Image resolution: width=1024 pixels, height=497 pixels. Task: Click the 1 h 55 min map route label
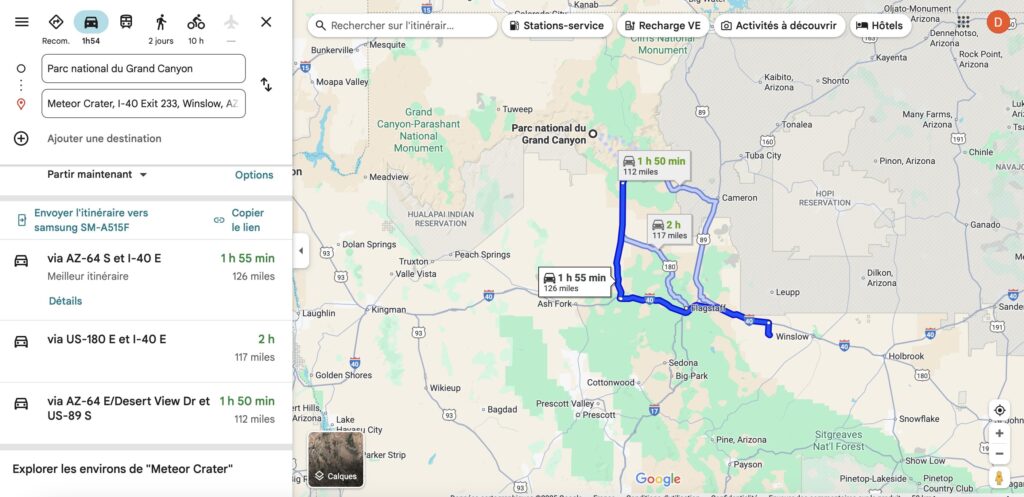pos(575,282)
